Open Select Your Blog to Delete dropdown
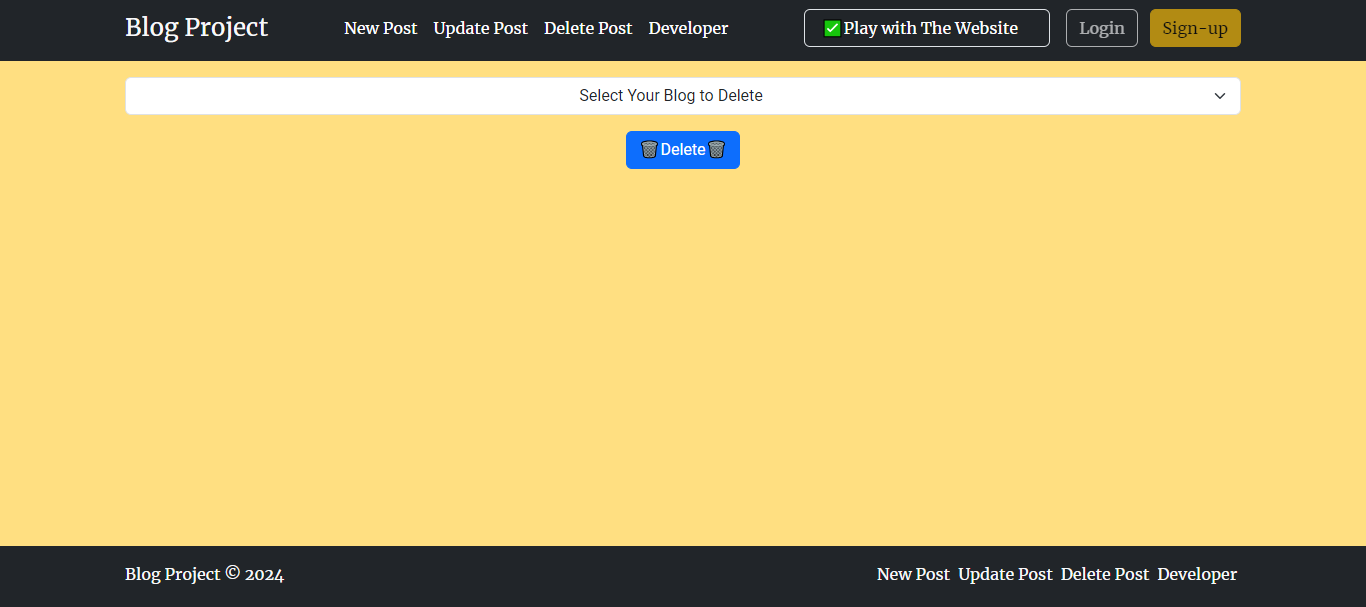Image resolution: width=1366 pixels, height=607 pixels. (683, 96)
